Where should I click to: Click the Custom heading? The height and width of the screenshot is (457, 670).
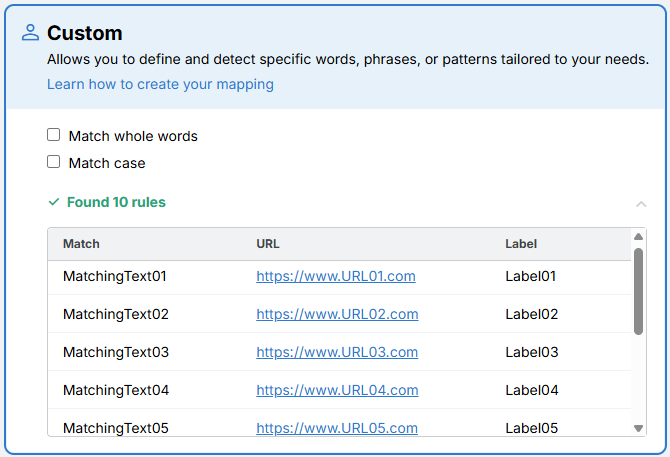[x=85, y=33]
